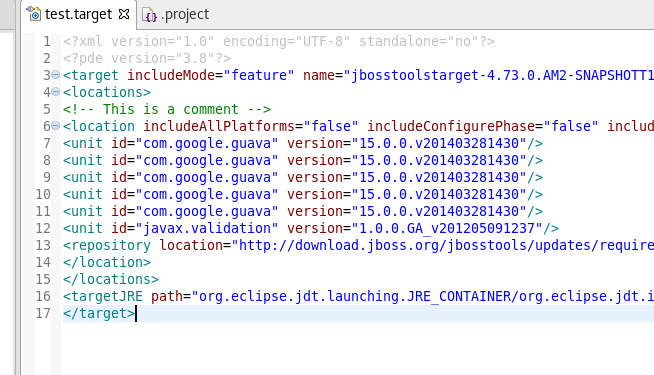Viewport: 654px width, 375px height.
Task: Click version 1.0.0.GA_v201205091237 value
Action: [x=447, y=229]
